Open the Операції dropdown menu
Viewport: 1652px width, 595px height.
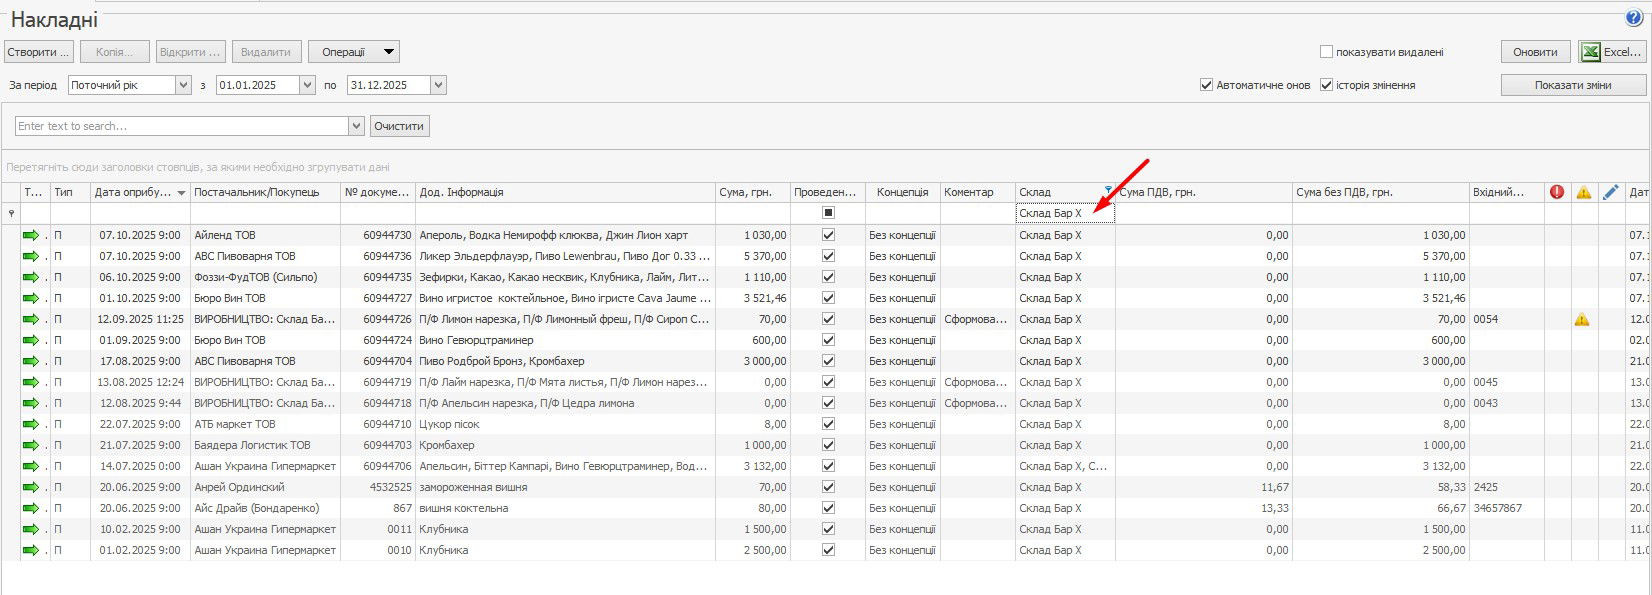click(389, 52)
